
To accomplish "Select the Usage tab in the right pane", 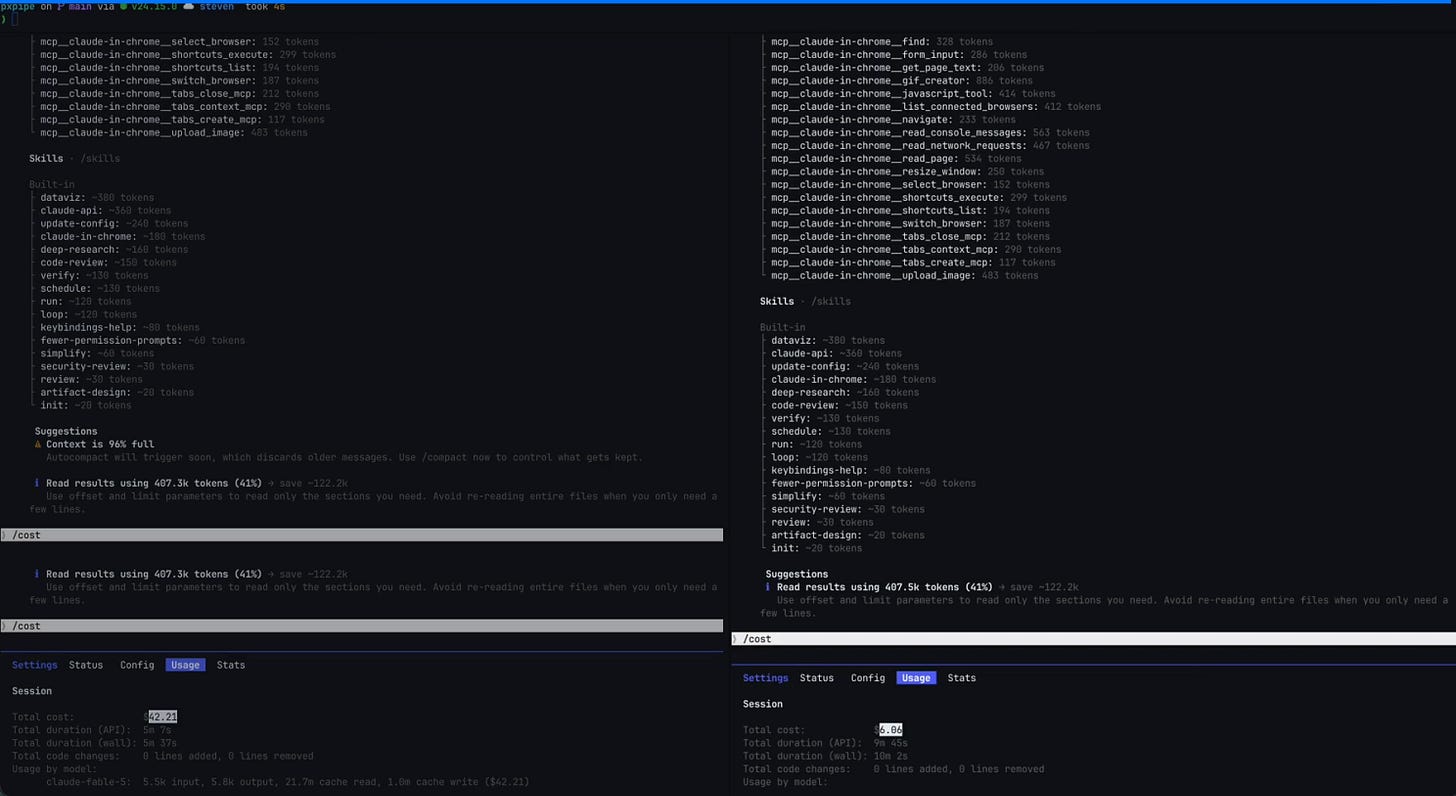I will coord(916,678).
